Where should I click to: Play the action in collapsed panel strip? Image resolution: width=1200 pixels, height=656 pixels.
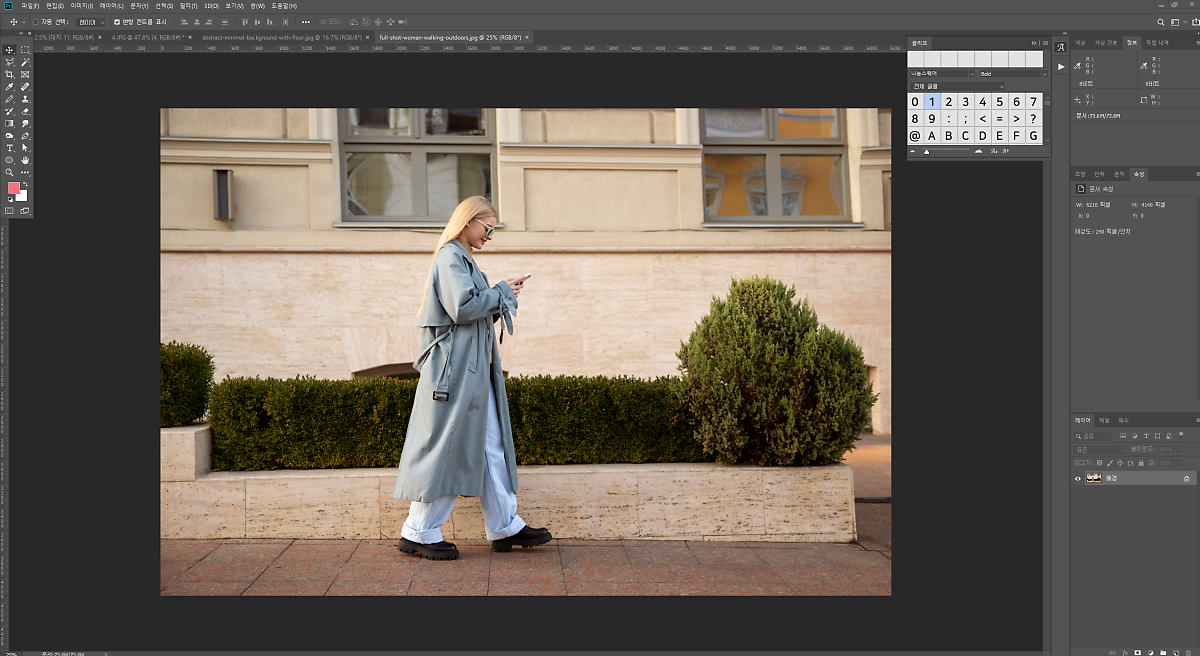1061,67
